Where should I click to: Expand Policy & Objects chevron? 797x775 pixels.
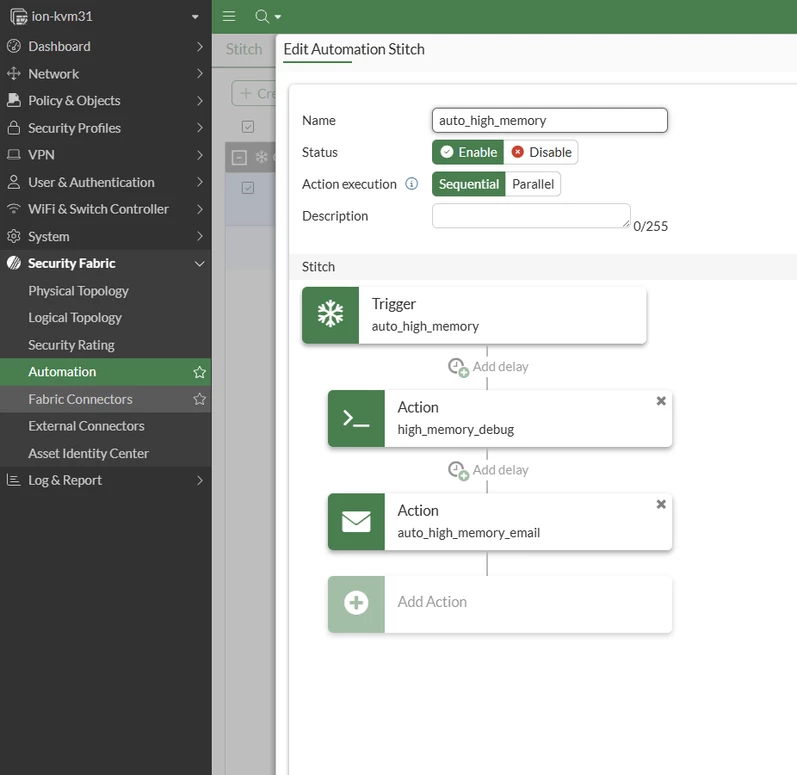coord(200,101)
